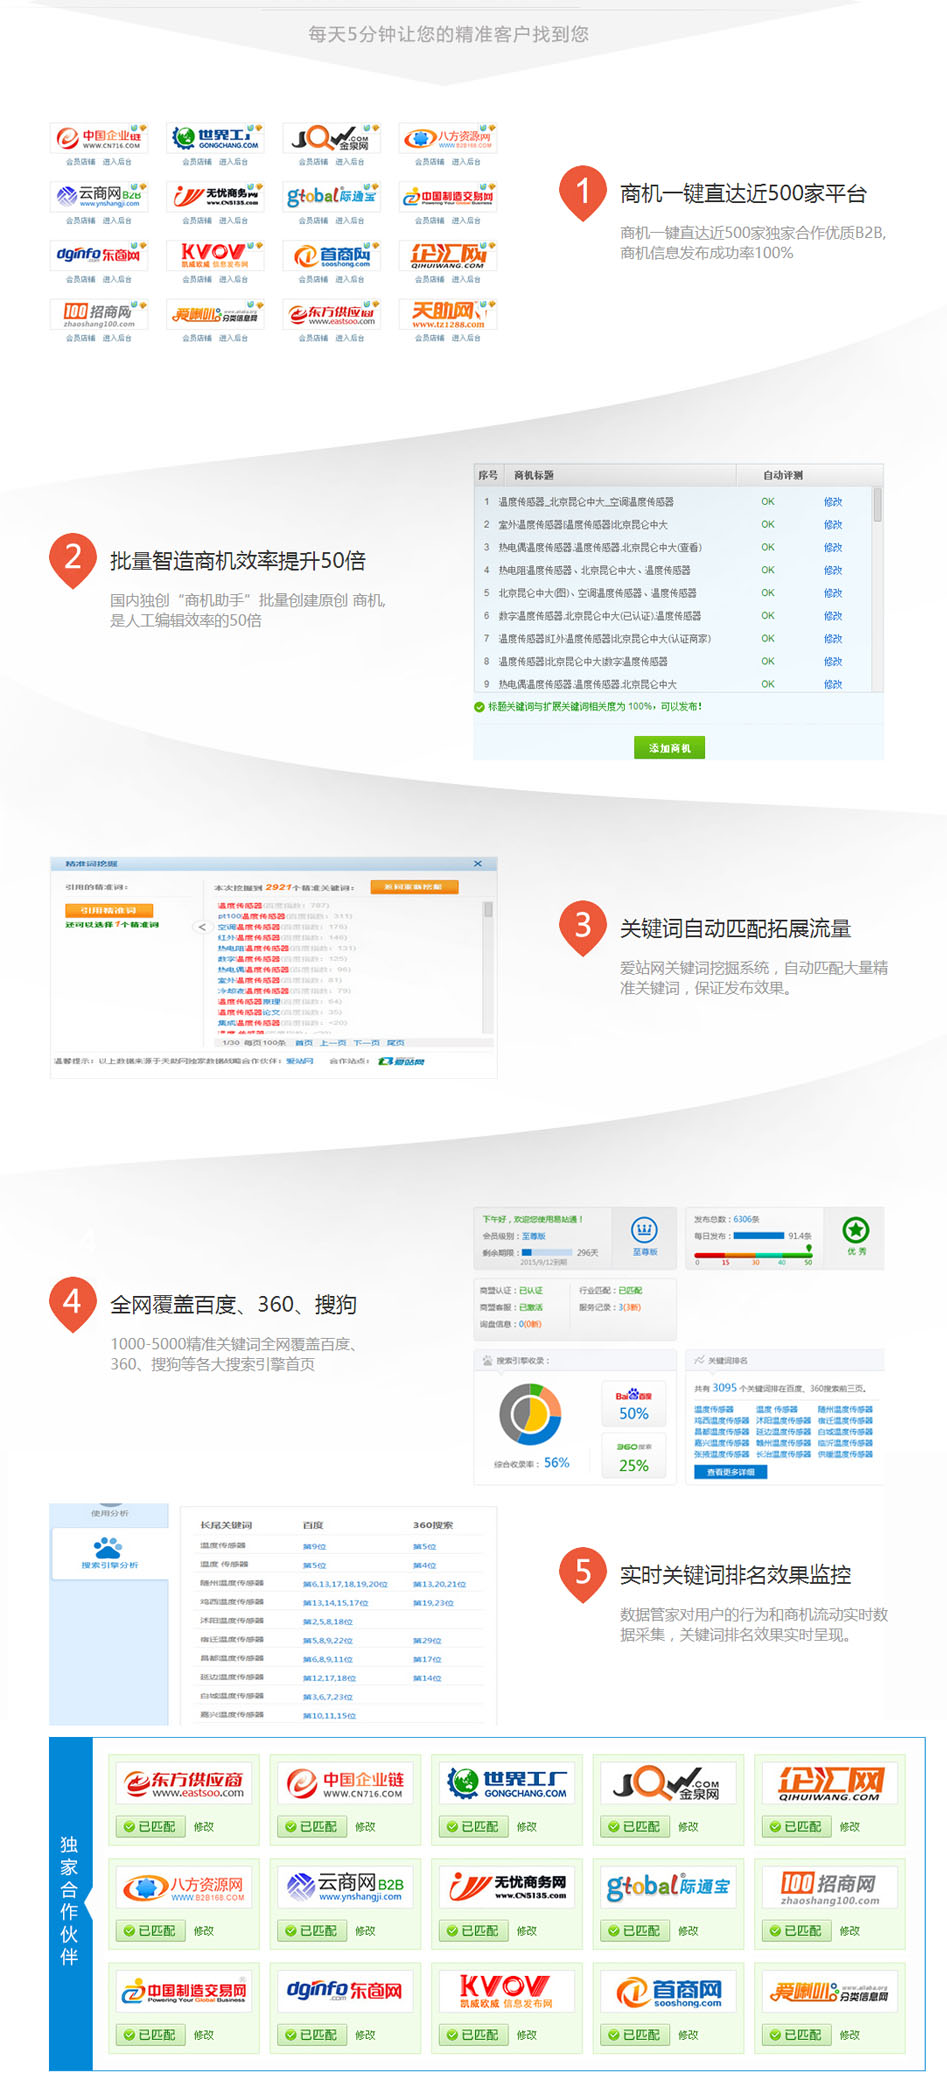Image resolution: width=947 pixels, height=2087 pixels.
Task: Click the 3095 keyword count number
Action: [x=724, y=1387]
